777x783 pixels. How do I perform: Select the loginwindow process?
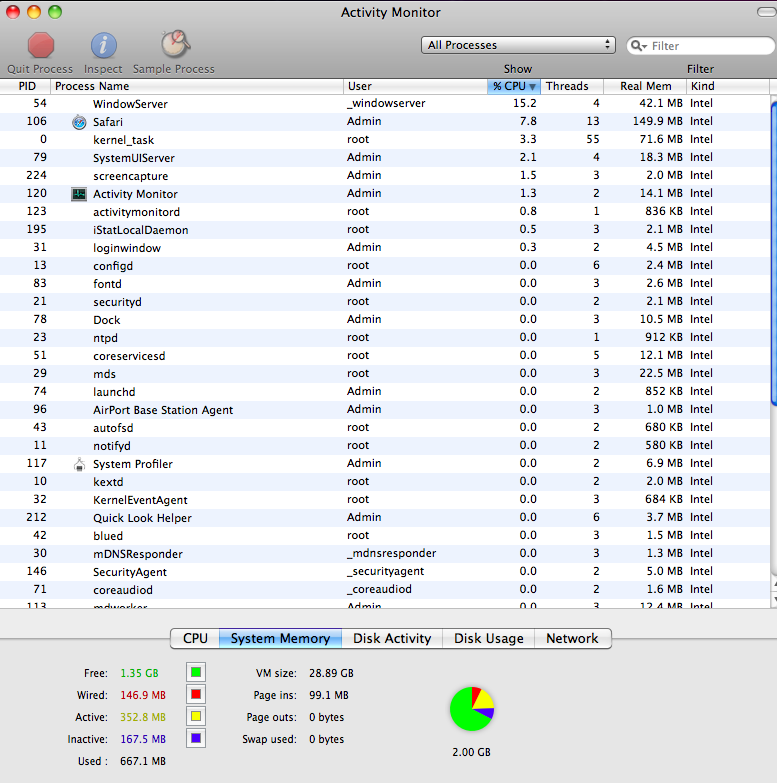(385, 247)
